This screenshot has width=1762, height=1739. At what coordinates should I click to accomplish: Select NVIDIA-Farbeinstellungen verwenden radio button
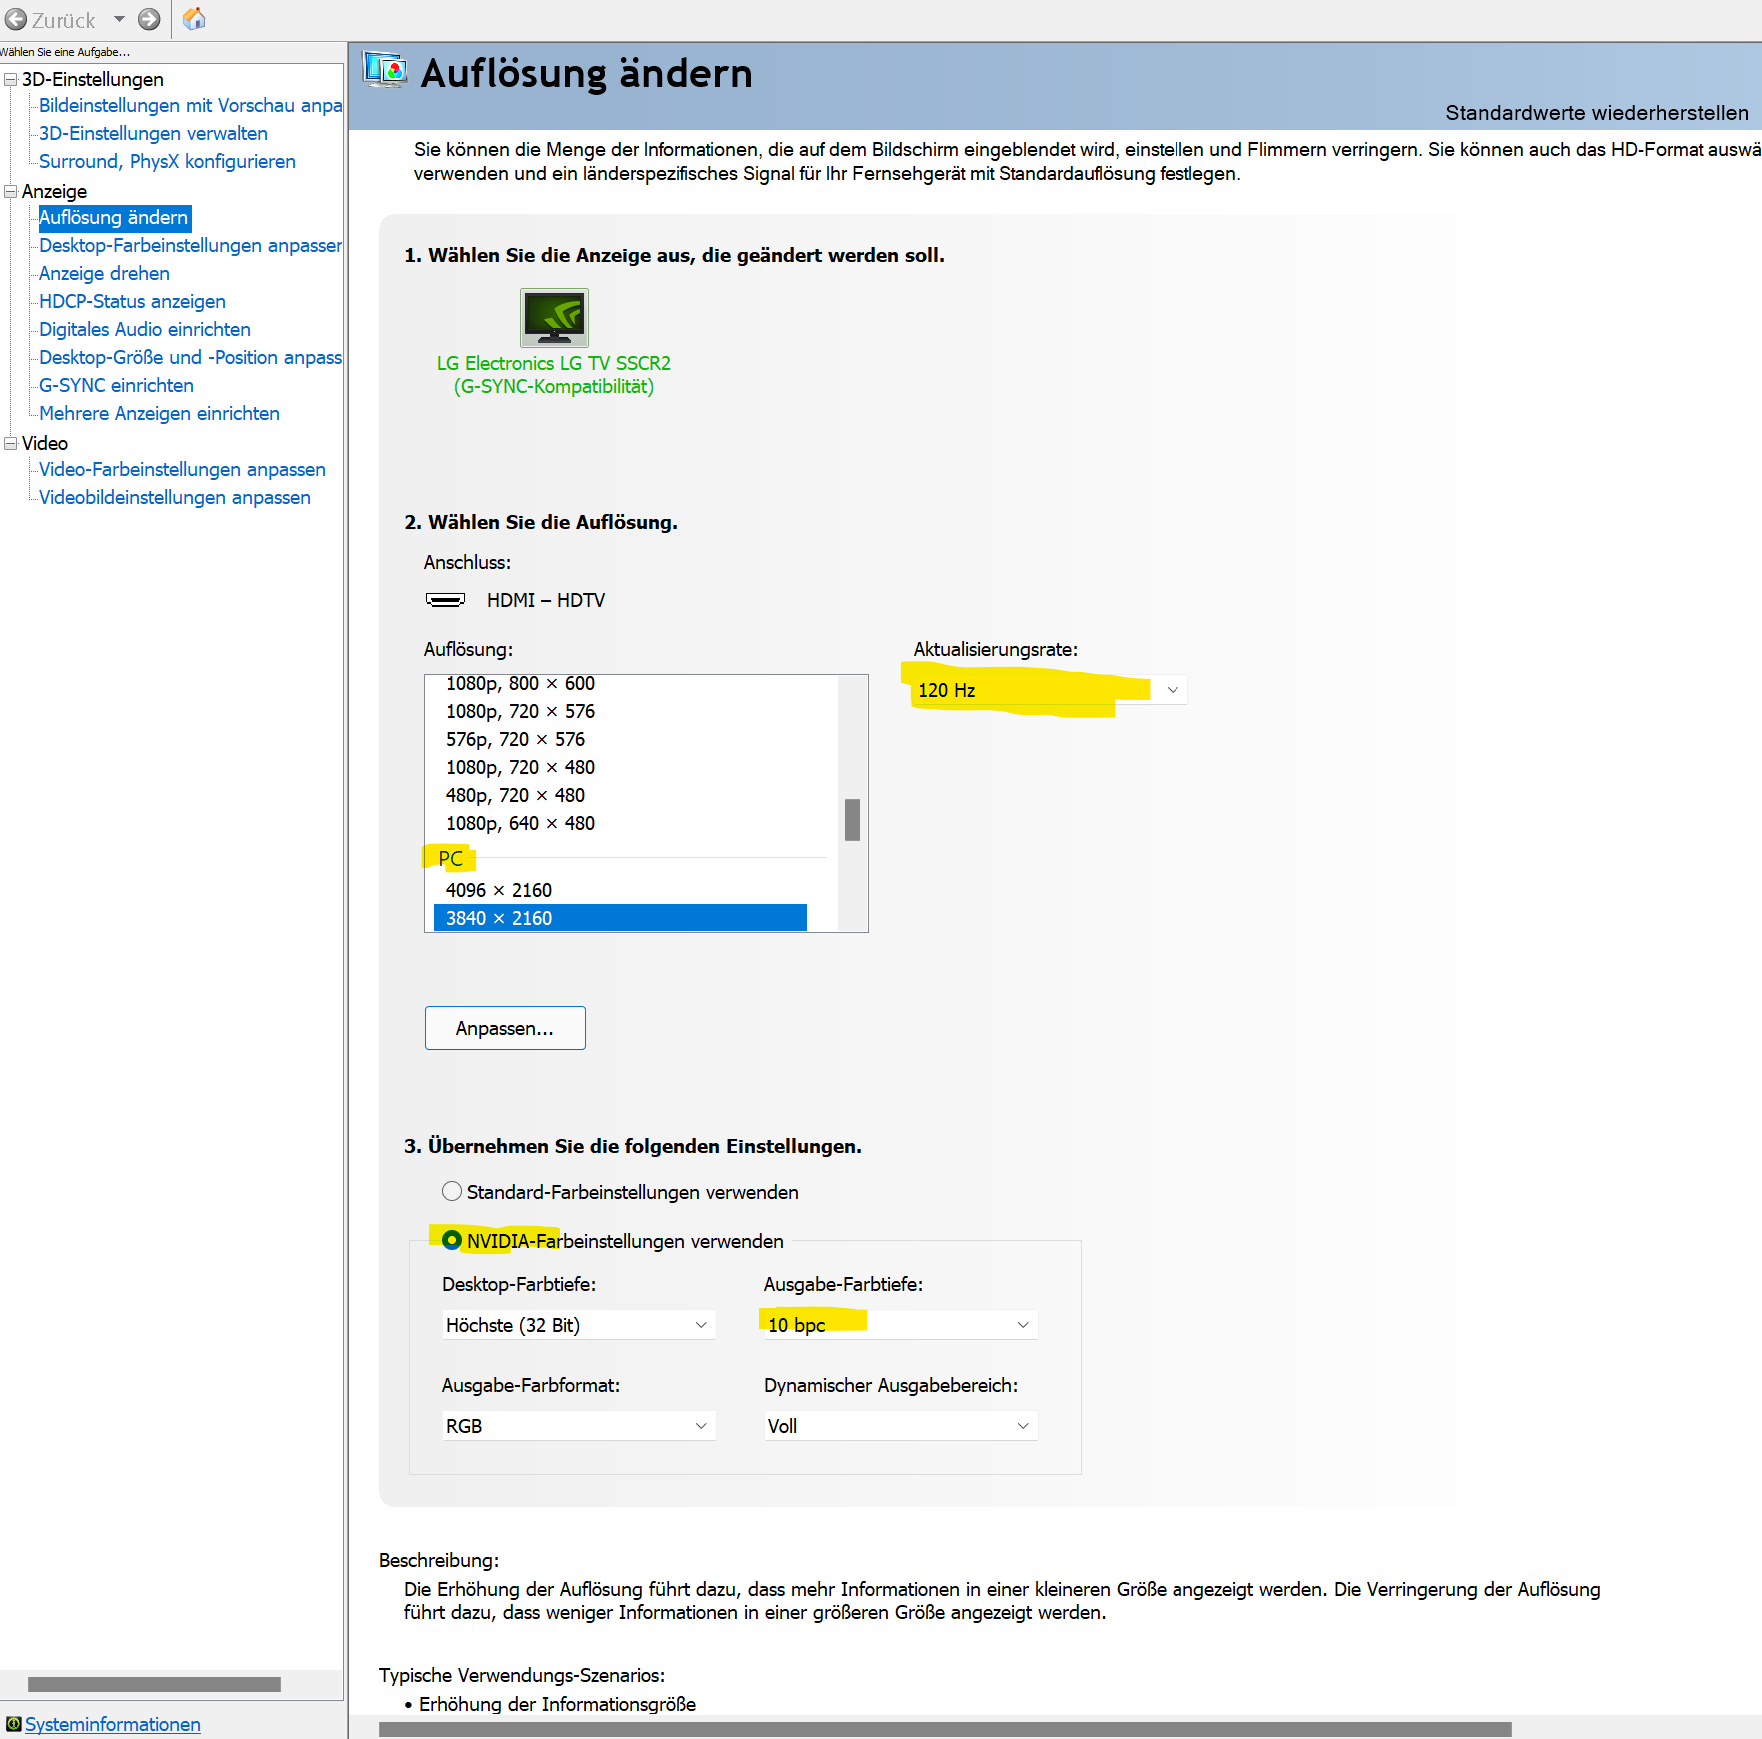[x=452, y=1240]
